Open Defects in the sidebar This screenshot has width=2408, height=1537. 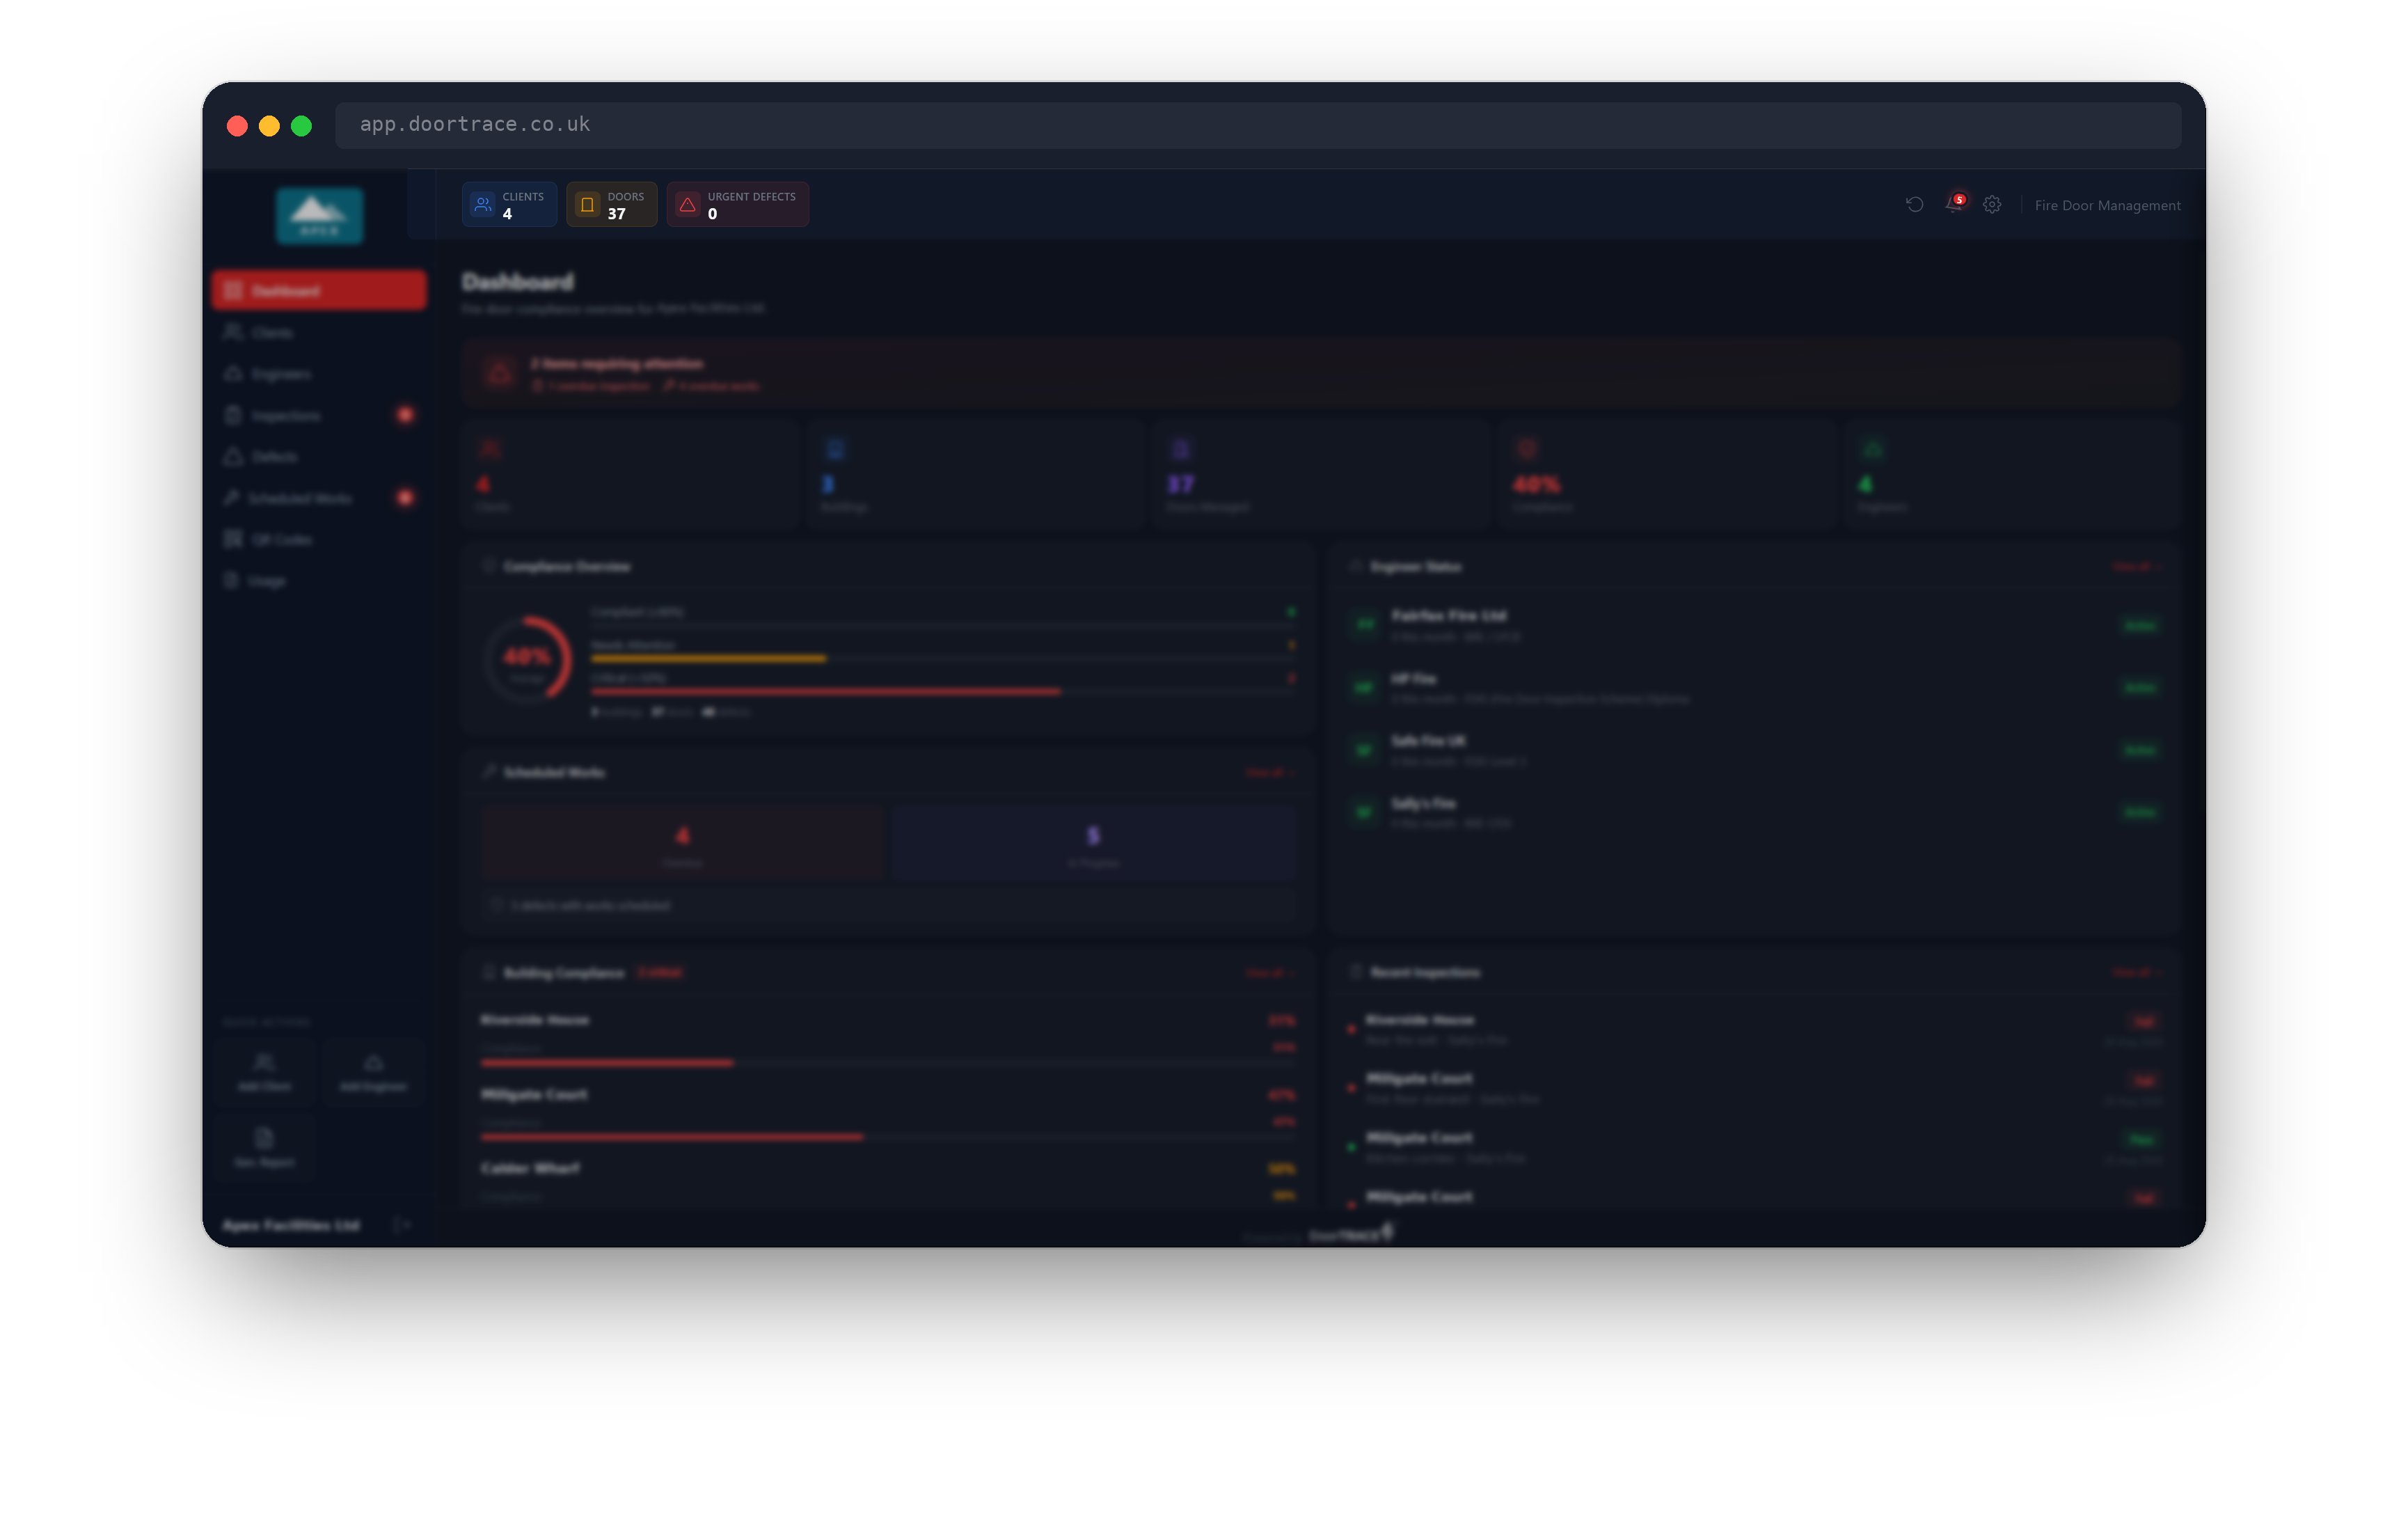319,457
